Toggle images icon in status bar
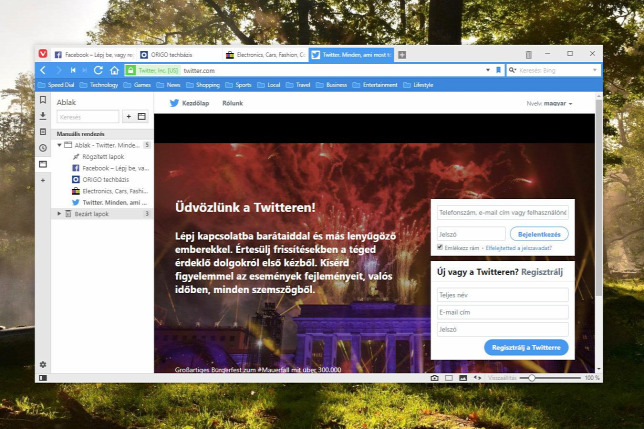 pyautogui.click(x=463, y=378)
